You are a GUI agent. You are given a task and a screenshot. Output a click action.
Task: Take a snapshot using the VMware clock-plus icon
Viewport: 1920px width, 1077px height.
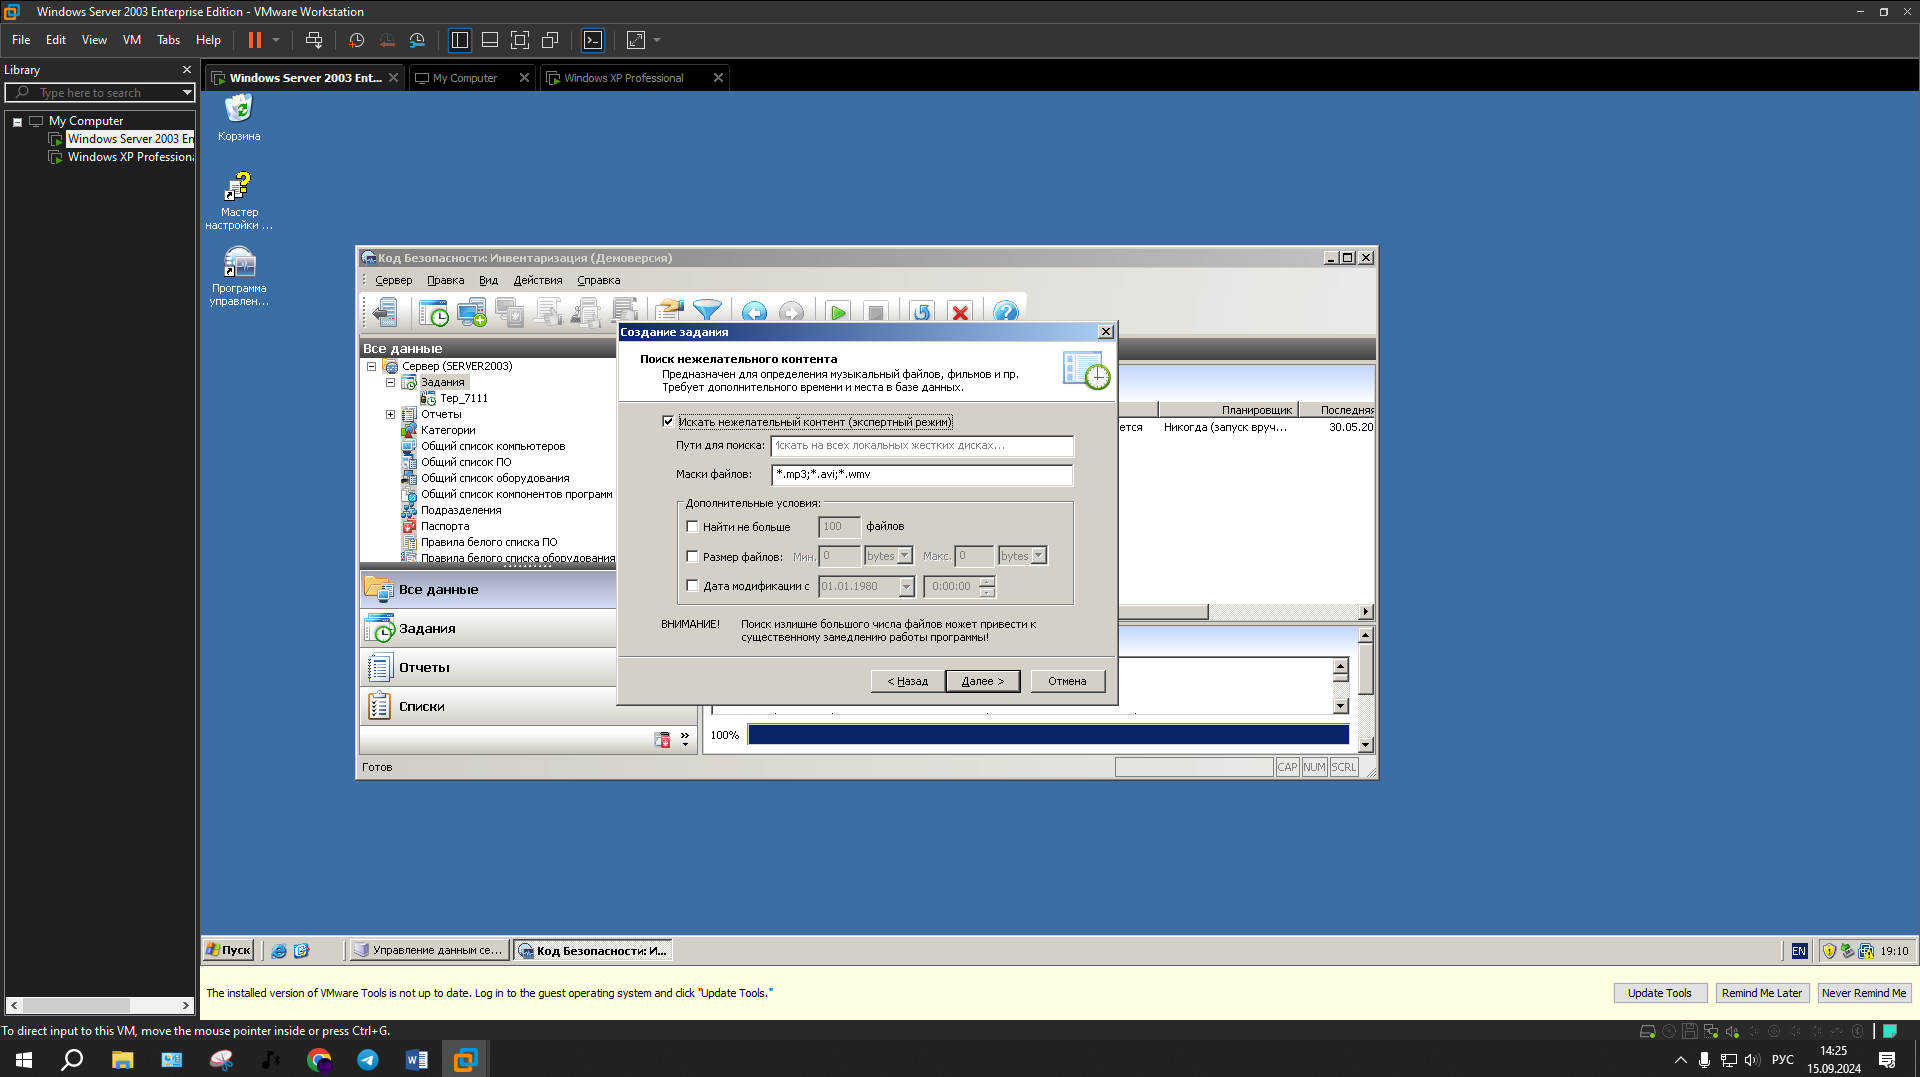(356, 40)
